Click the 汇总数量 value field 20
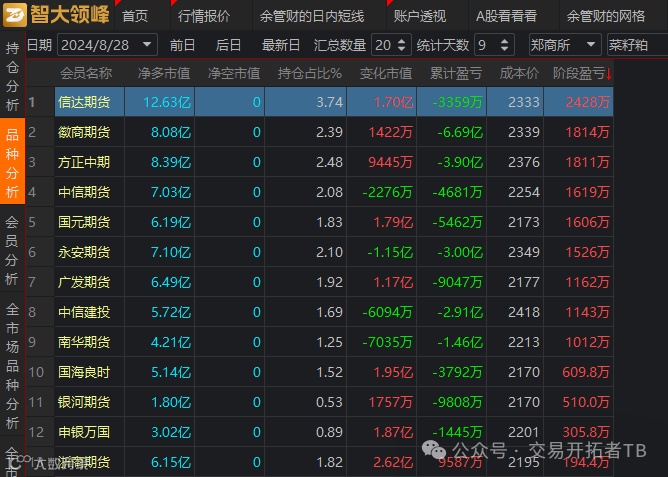668x477 pixels. pyautogui.click(x=383, y=45)
